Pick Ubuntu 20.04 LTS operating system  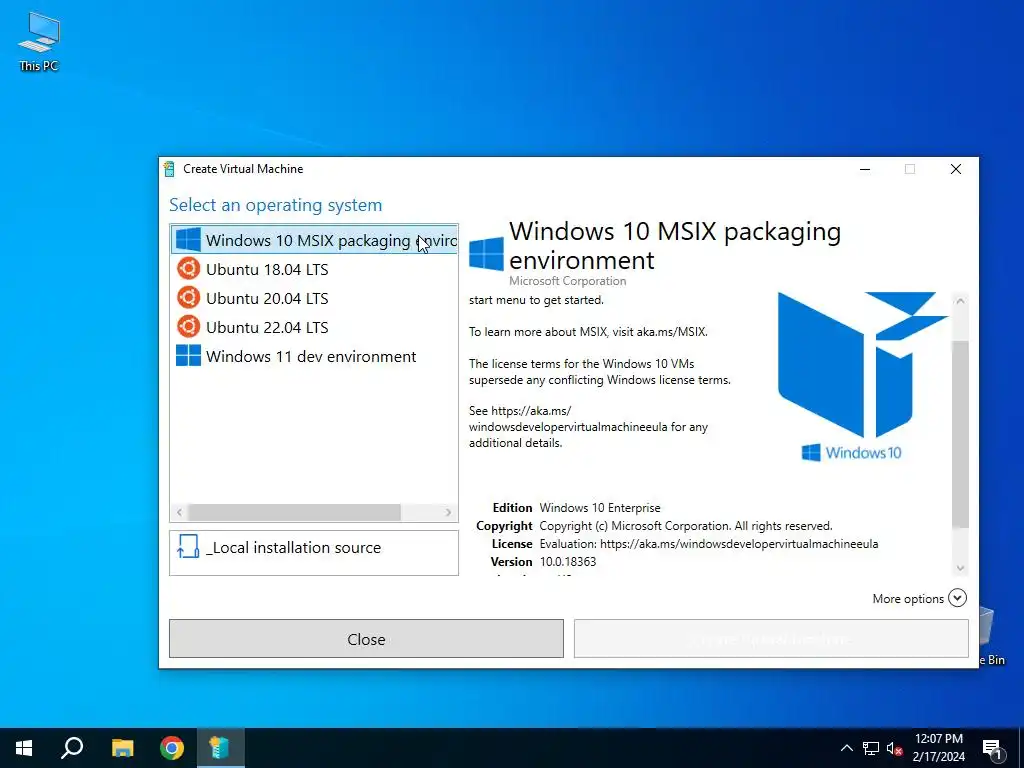pos(314,298)
